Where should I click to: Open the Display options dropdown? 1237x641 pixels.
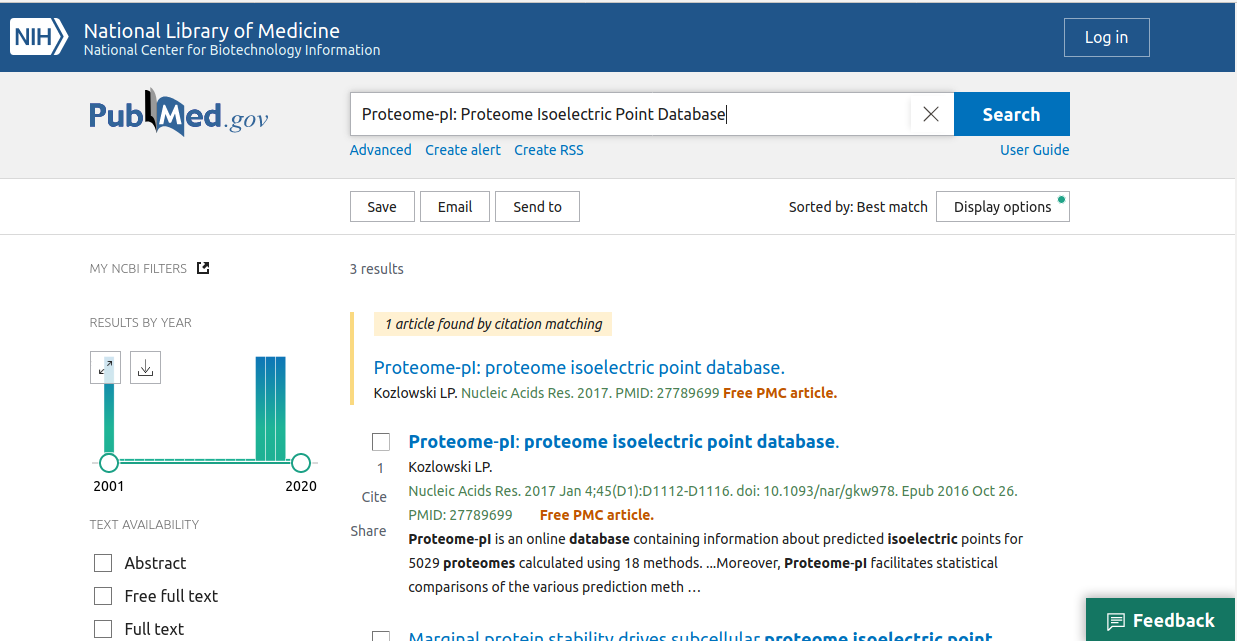[x=1003, y=207]
